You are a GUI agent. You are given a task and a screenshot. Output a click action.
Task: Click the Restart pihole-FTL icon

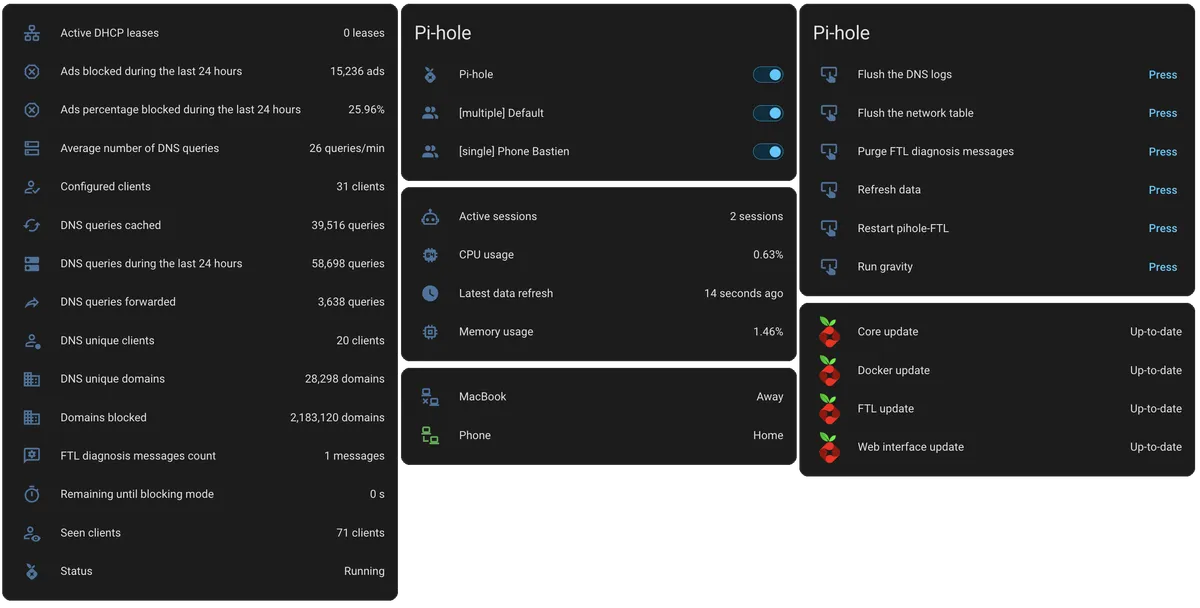tap(829, 229)
